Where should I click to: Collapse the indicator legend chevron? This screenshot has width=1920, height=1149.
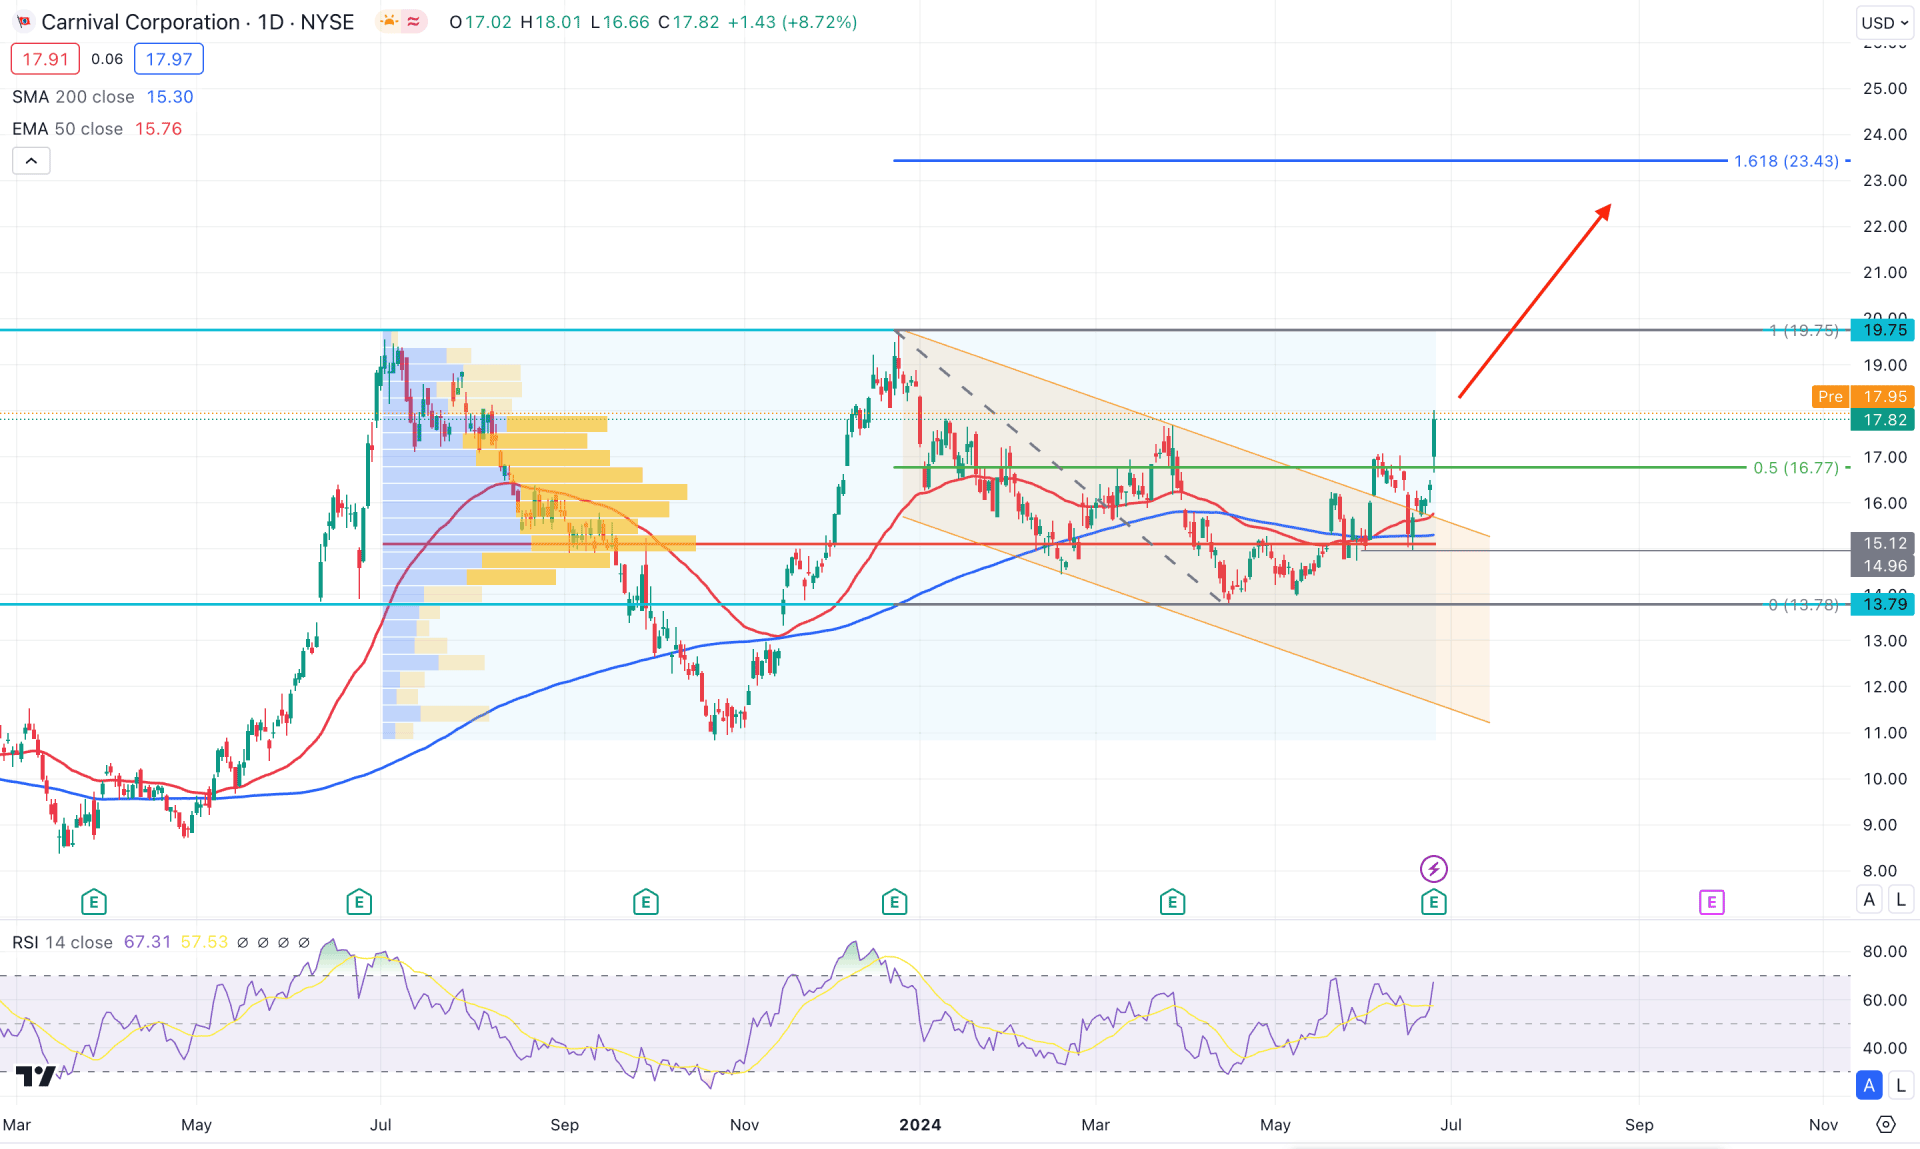(x=31, y=161)
